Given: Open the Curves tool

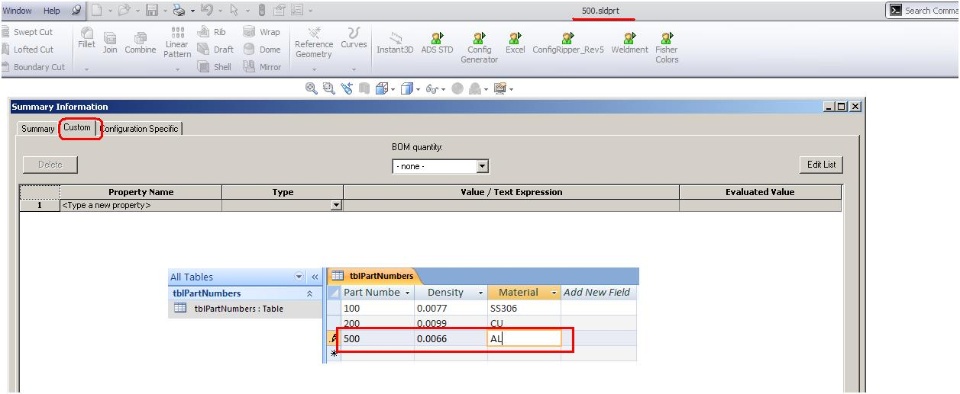Looking at the screenshot, I should 354,38.
